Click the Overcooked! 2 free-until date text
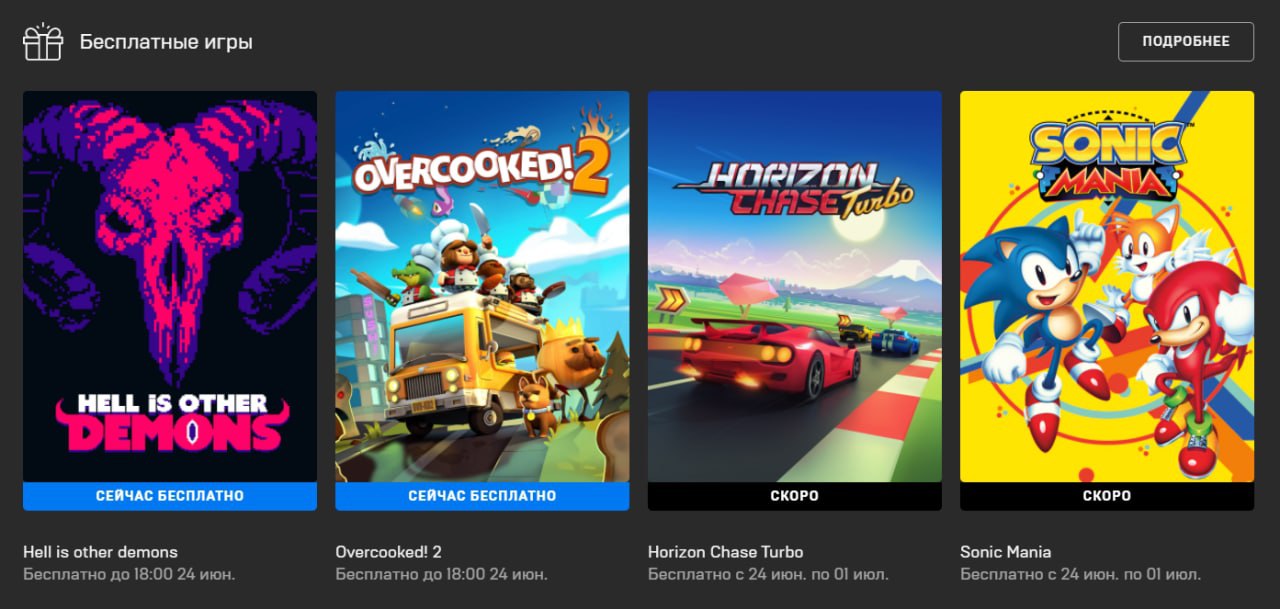1280x609 pixels. point(441,575)
